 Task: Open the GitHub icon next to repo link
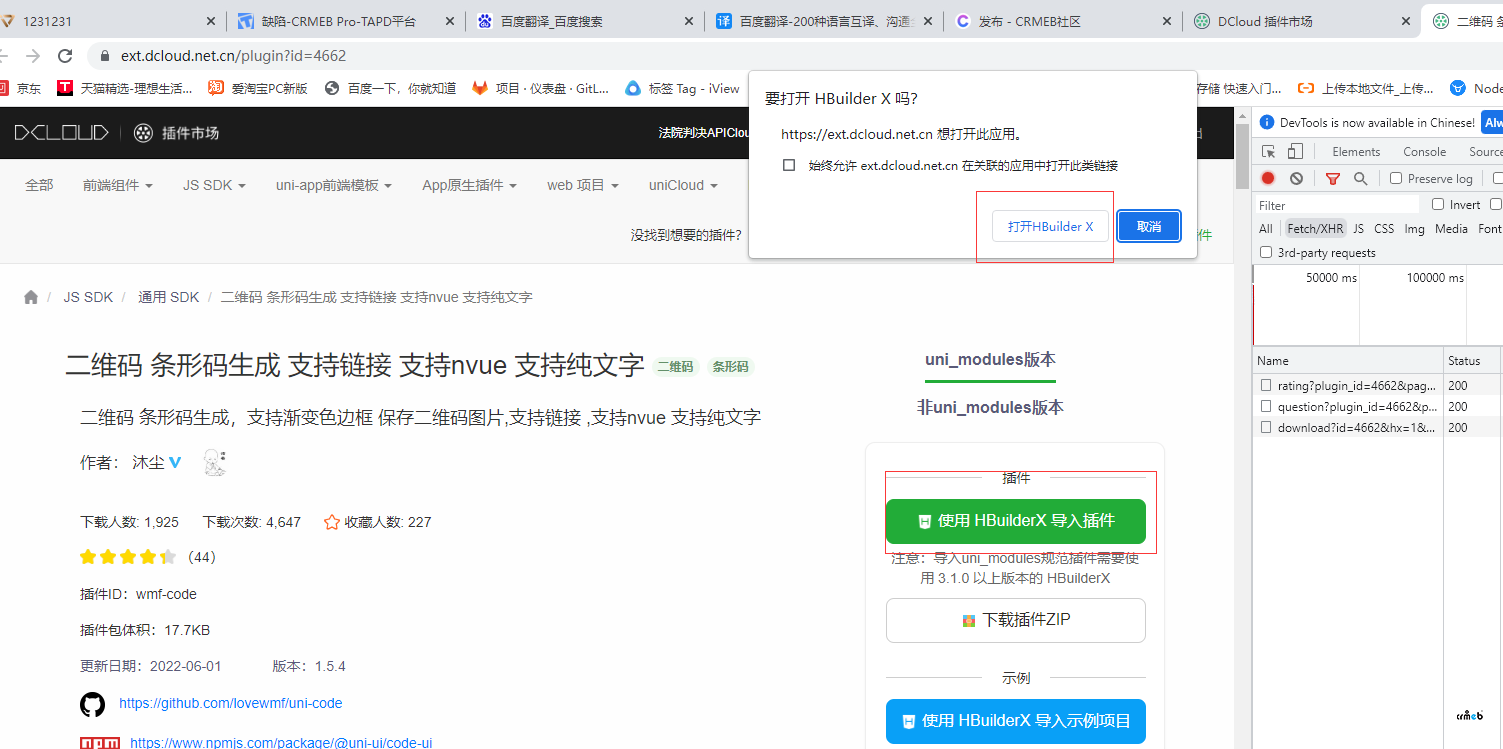(x=92, y=704)
